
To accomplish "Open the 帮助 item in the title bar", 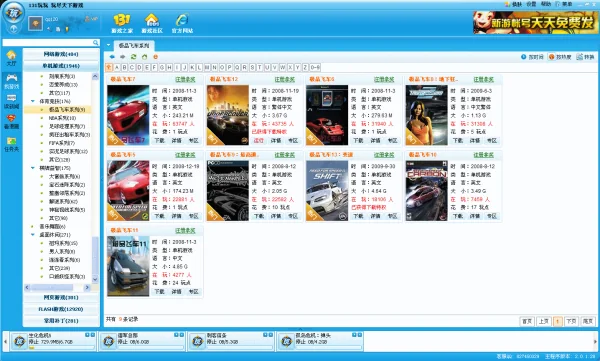I will pos(546,4).
